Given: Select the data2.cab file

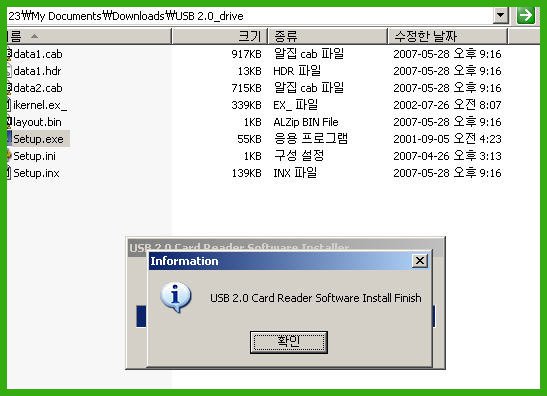Looking at the screenshot, I should coord(38,88).
